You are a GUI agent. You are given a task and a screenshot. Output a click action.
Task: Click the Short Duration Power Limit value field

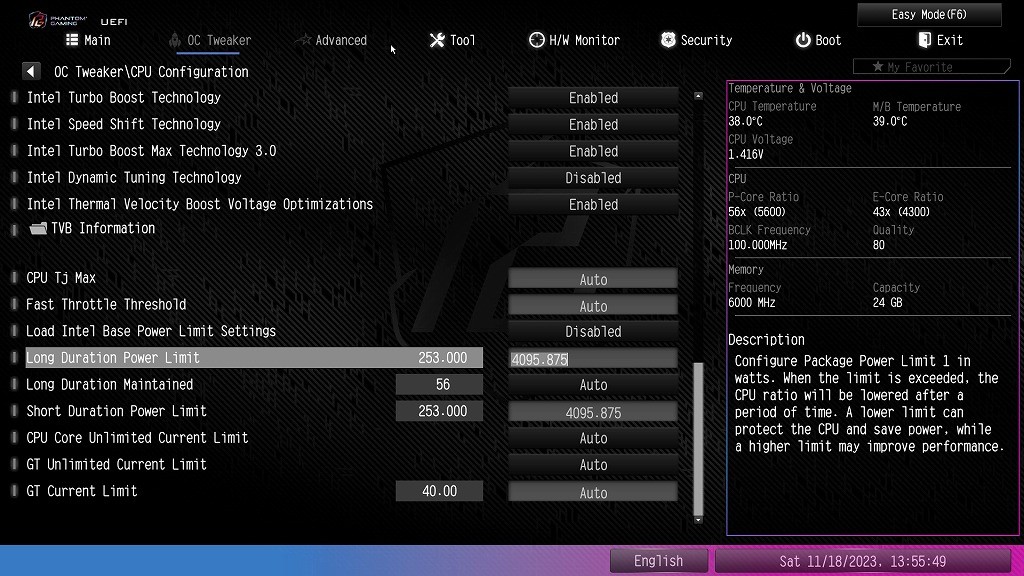593,412
